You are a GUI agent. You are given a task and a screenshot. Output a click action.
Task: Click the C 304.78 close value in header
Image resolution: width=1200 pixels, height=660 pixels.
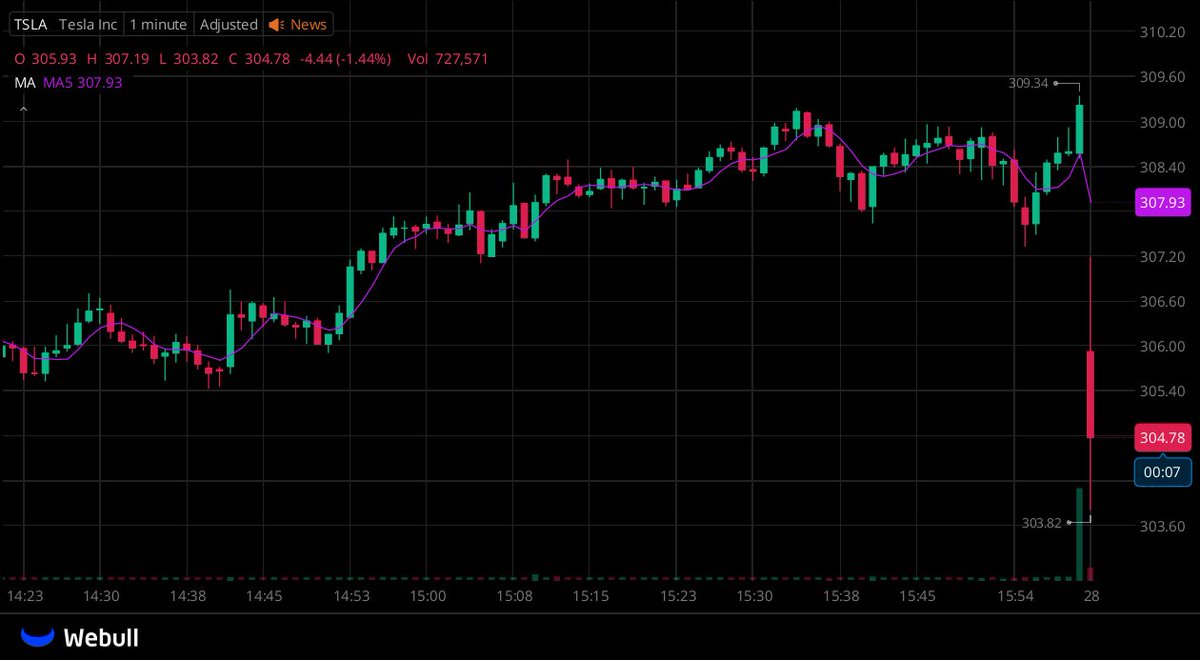pos(259,59)
